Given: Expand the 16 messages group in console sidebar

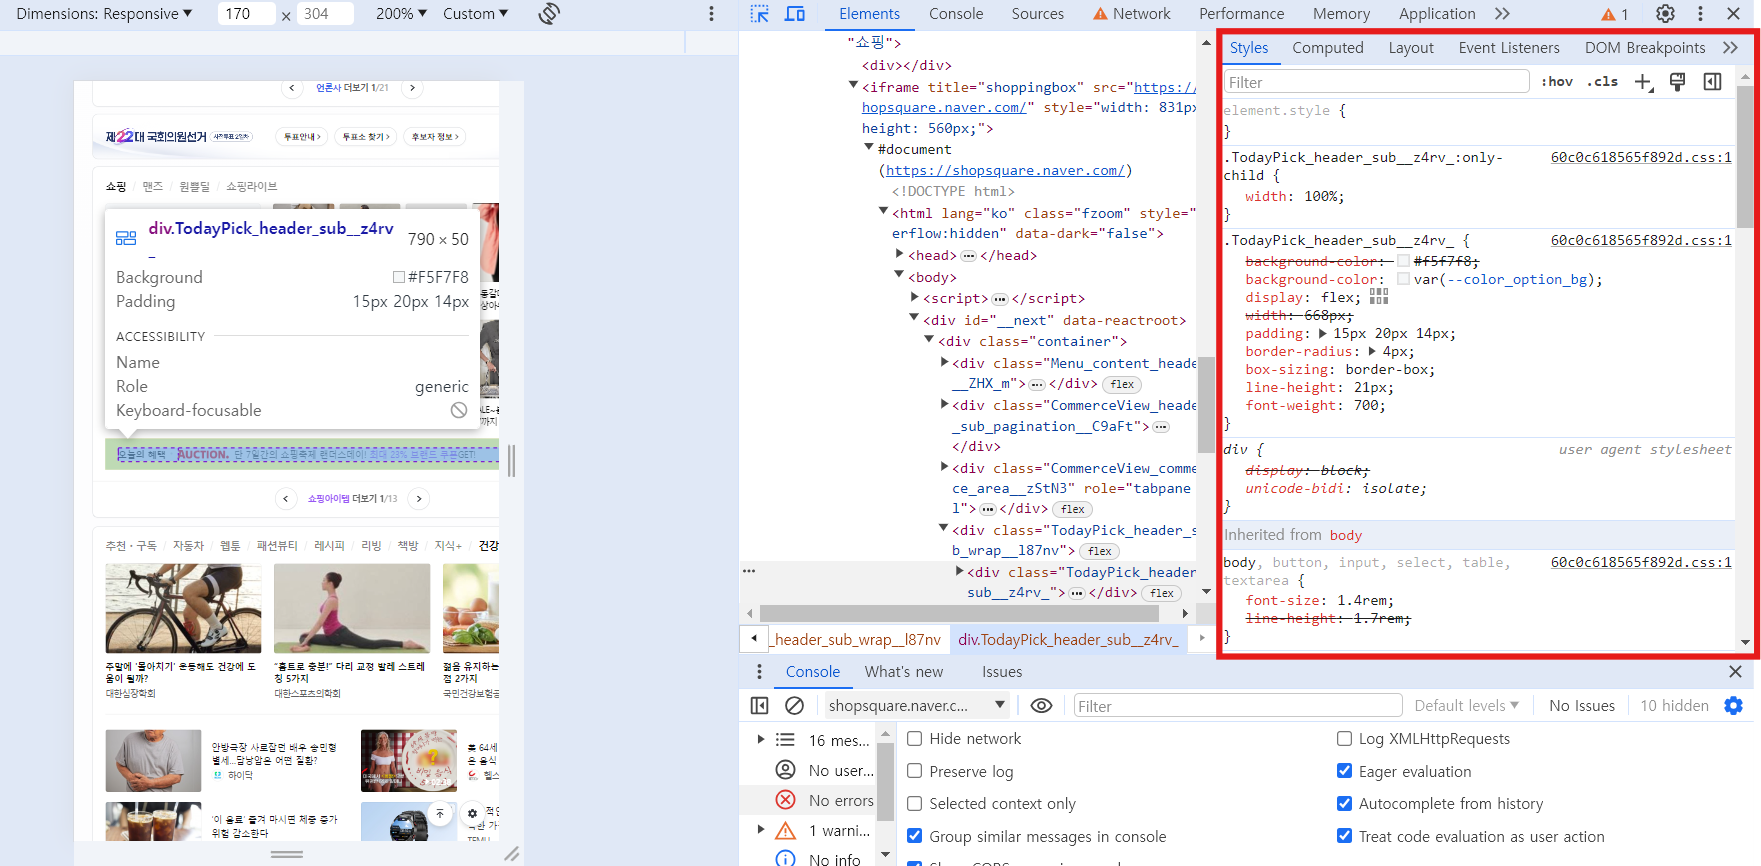Looking at the screenshot, I should click(x=761, y=740).
